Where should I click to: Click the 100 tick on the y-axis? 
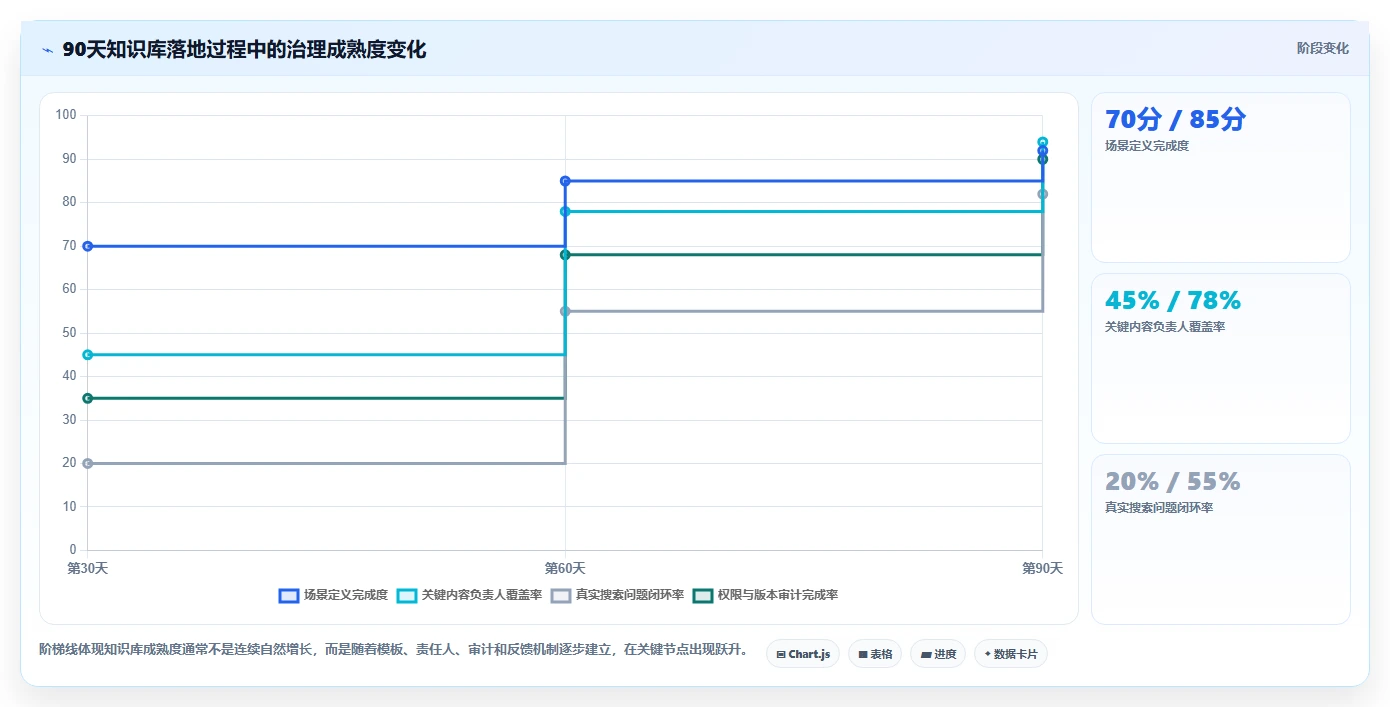(x=66, y=115)
